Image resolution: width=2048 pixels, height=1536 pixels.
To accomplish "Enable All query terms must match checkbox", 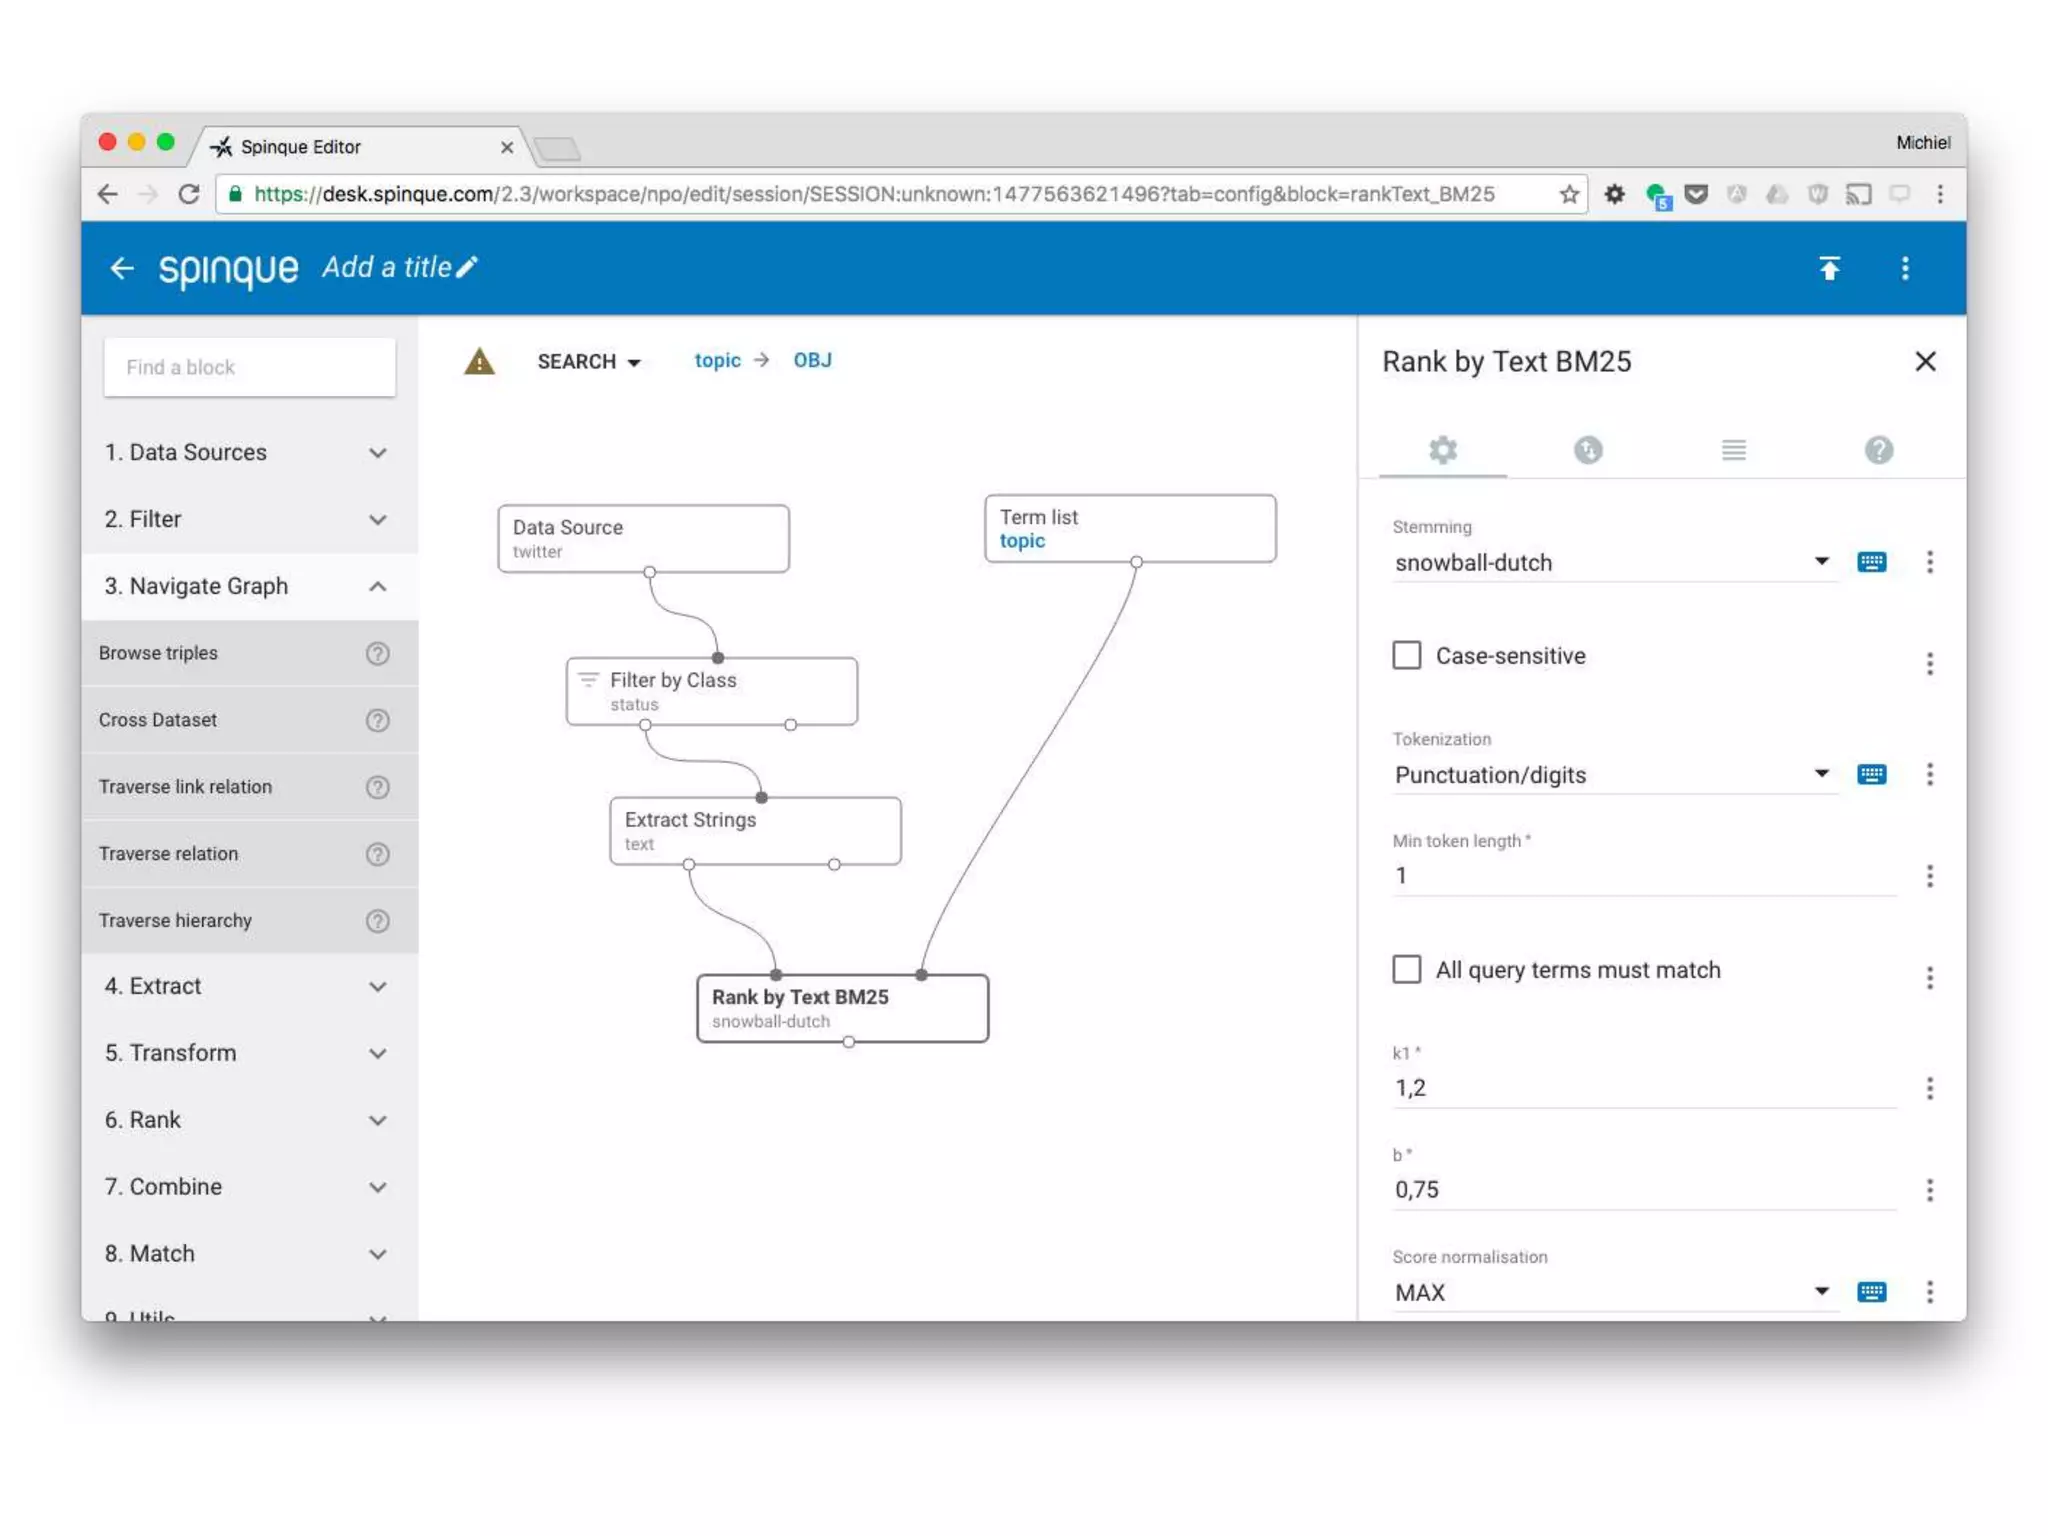I will click(1406, 969).
